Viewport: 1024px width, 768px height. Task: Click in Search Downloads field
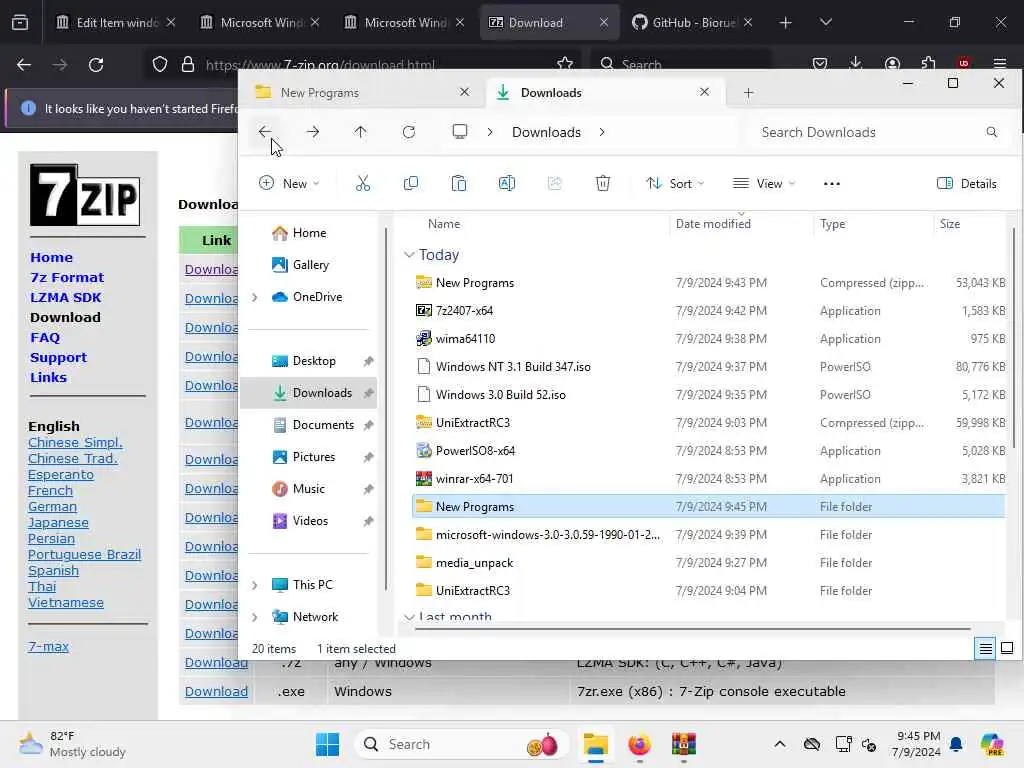(875, 133)
